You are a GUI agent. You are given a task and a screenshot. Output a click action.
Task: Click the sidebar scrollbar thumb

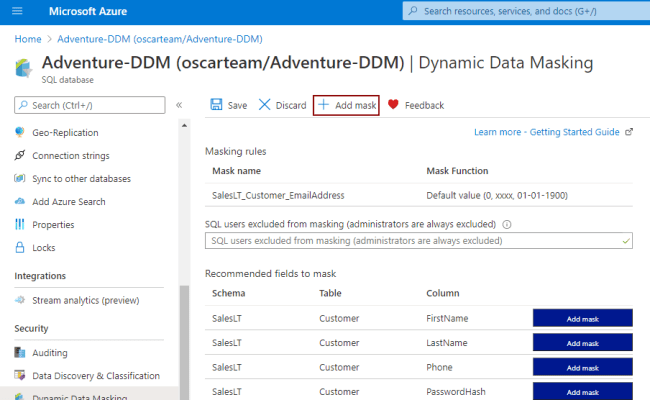pyautogui.click(x=184, y=343)
